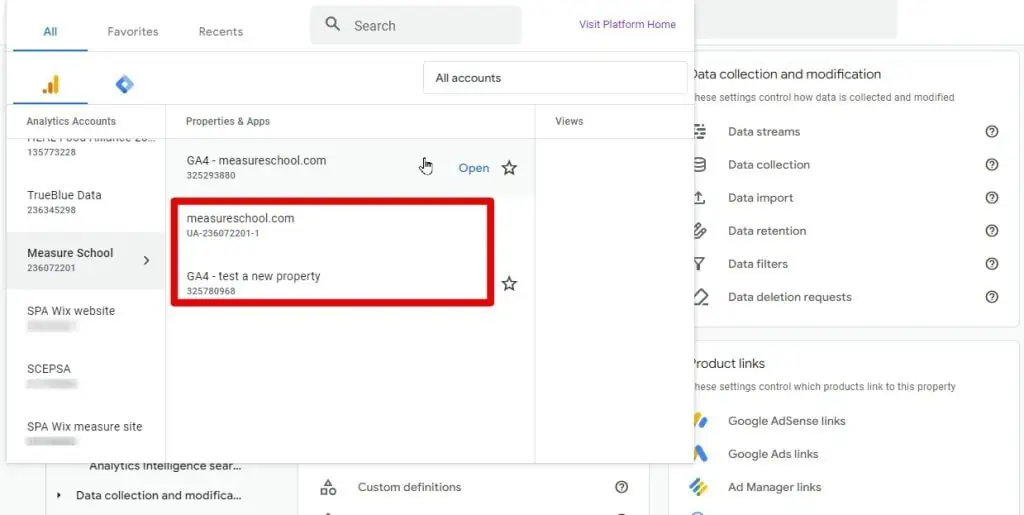Switch to the Favorites tab
This screenshot has width=1024, height=515.
[133, 32]
